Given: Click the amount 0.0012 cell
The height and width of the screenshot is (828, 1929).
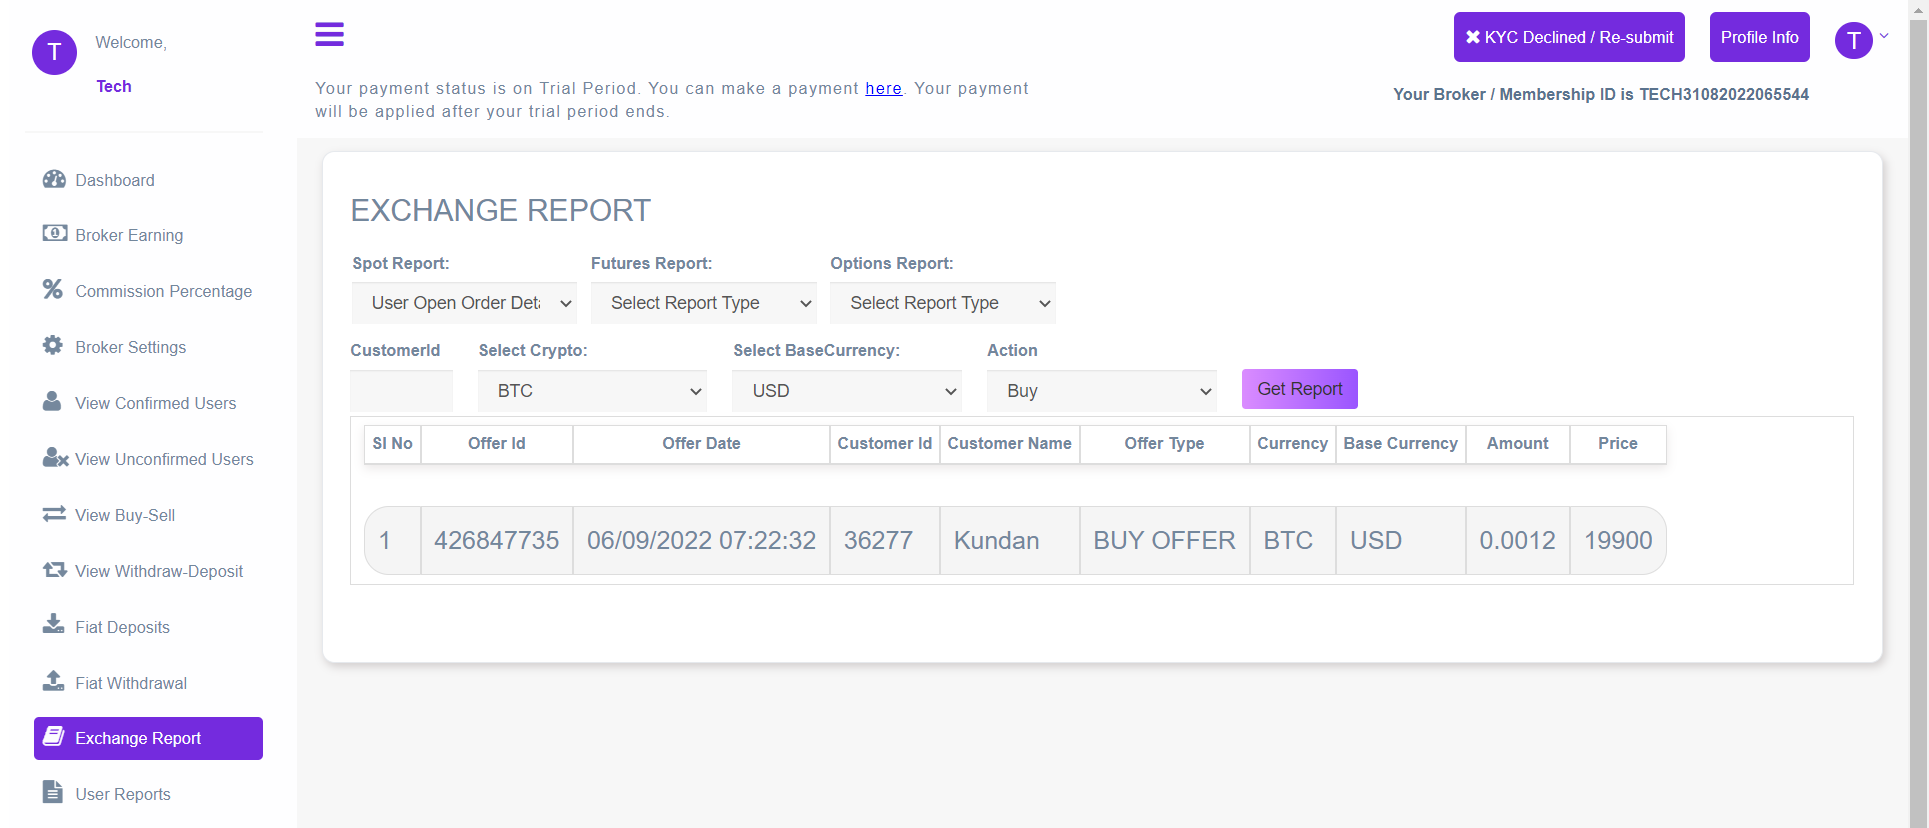Looking at the screenshot, I should pyautogui.click(x=1517, y=540).
